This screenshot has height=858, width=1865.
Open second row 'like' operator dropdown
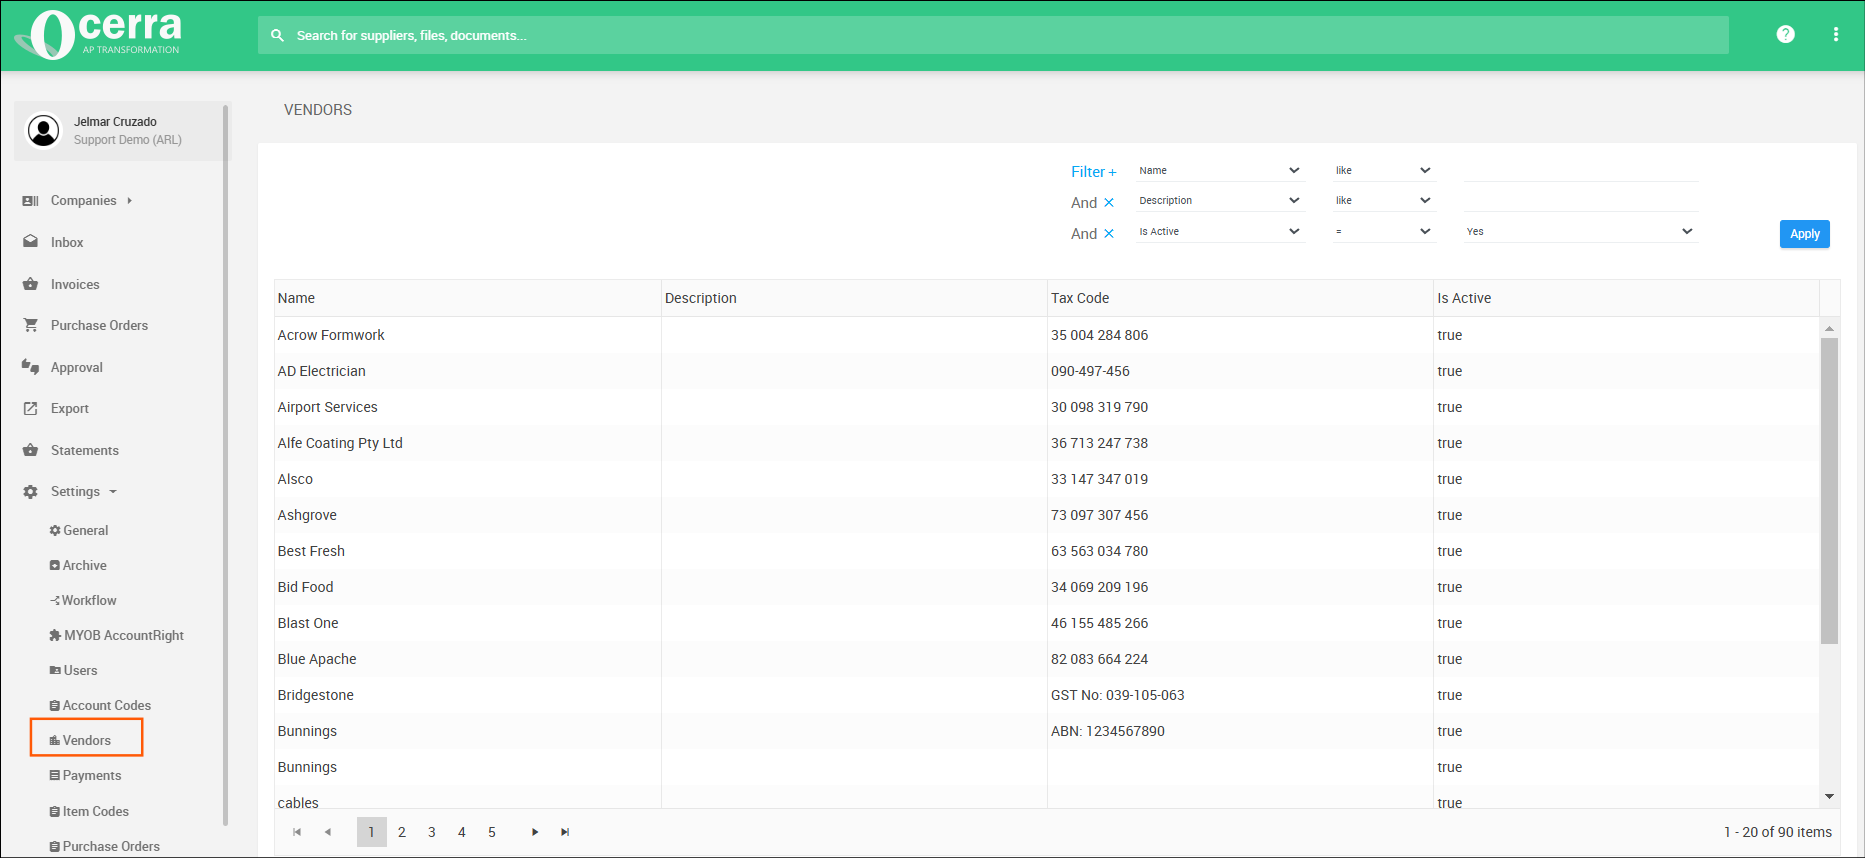click(1384, 201)
